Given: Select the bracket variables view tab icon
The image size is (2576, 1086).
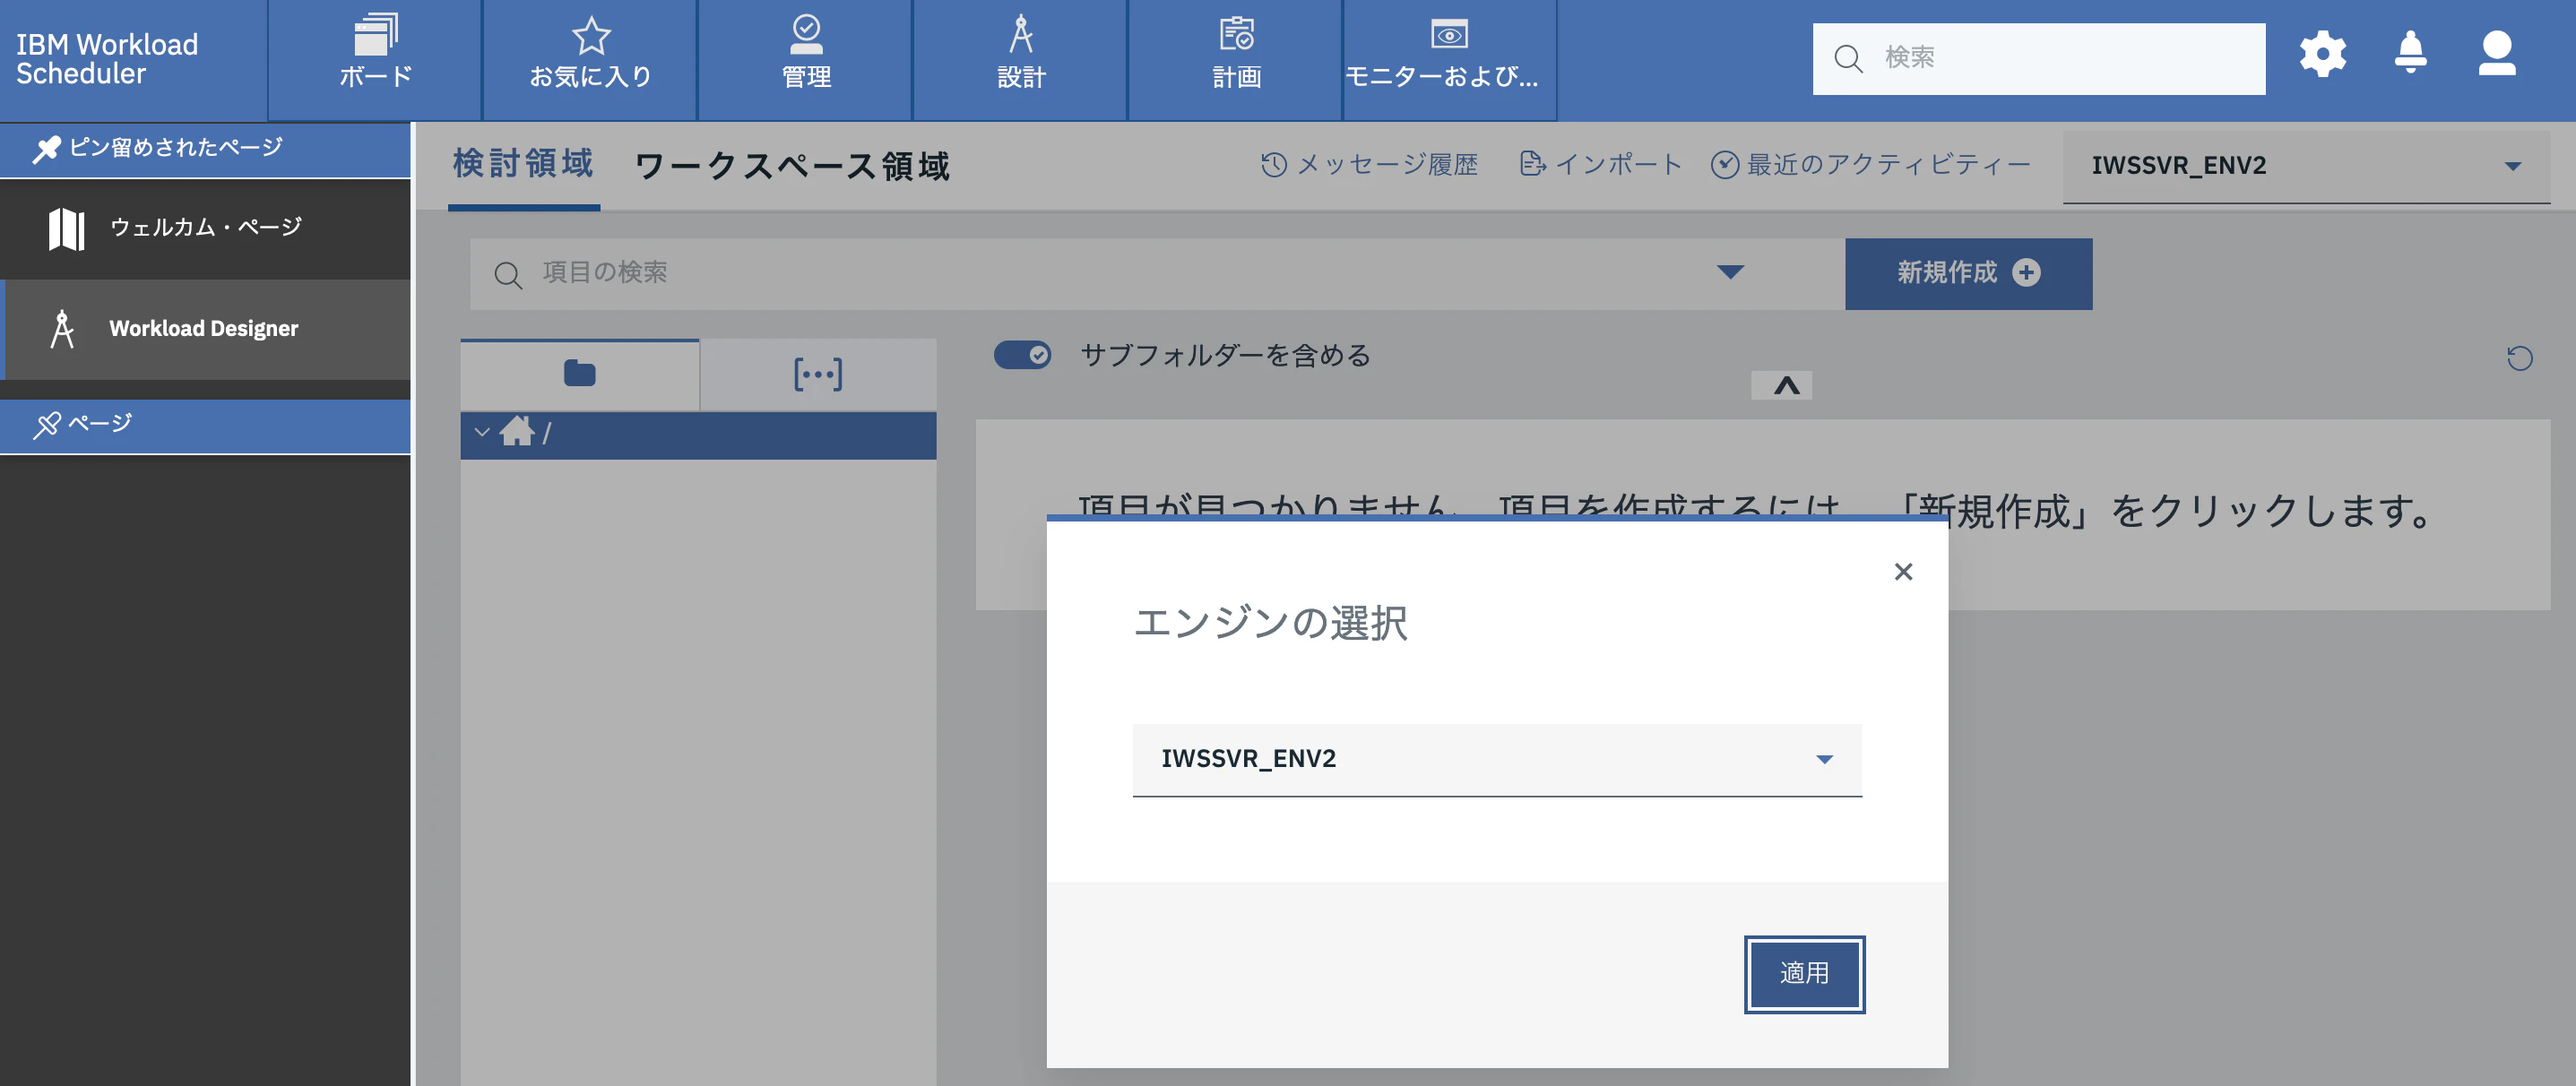Looking at the screenshot, I should (x=817, y=374).
